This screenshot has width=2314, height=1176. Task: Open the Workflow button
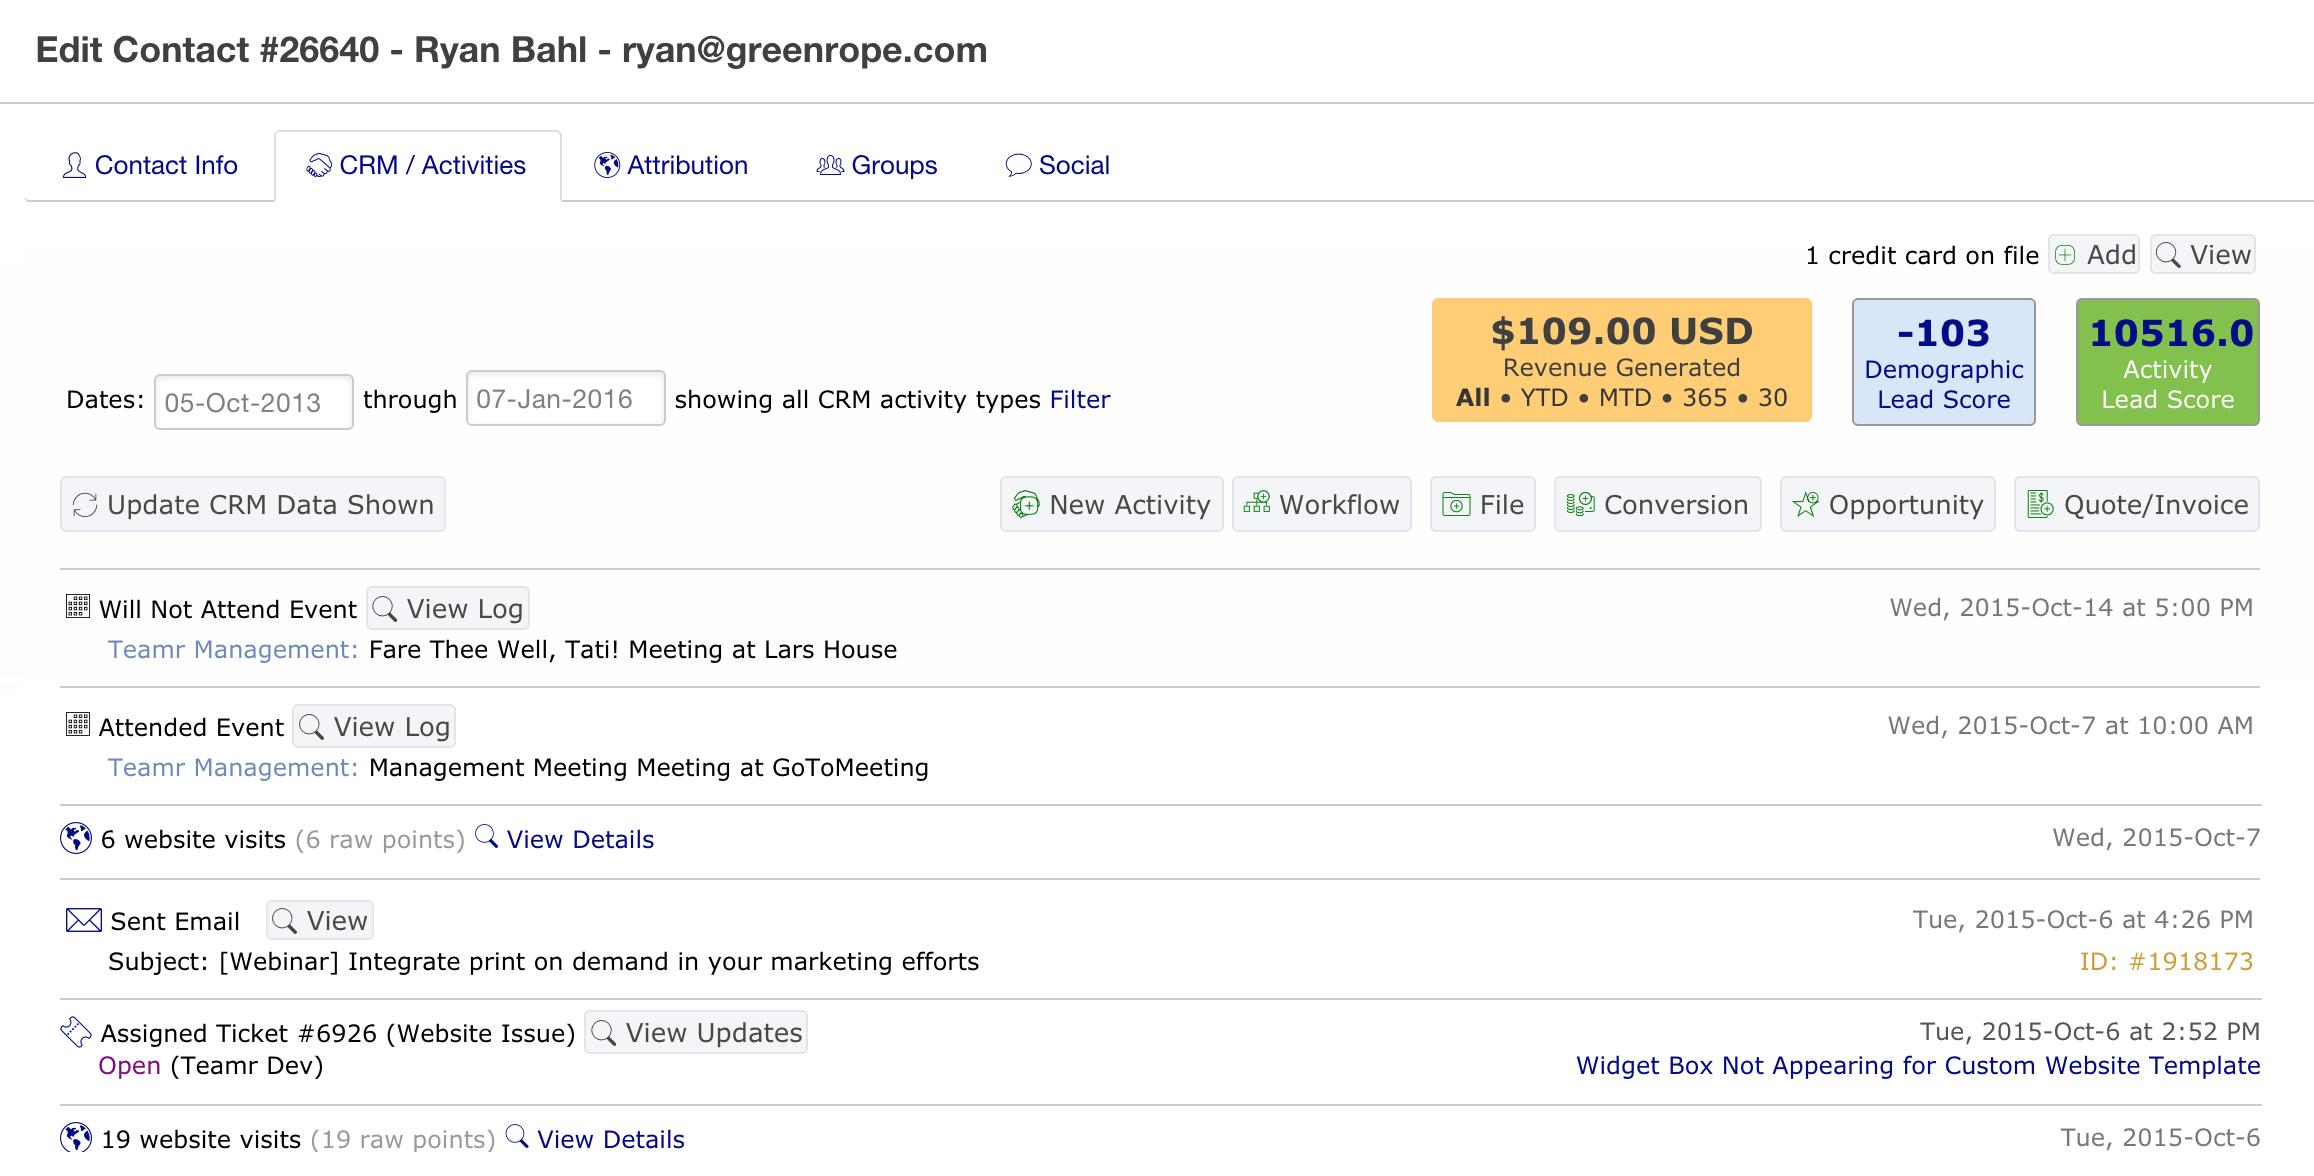(x=1322, y=505)
